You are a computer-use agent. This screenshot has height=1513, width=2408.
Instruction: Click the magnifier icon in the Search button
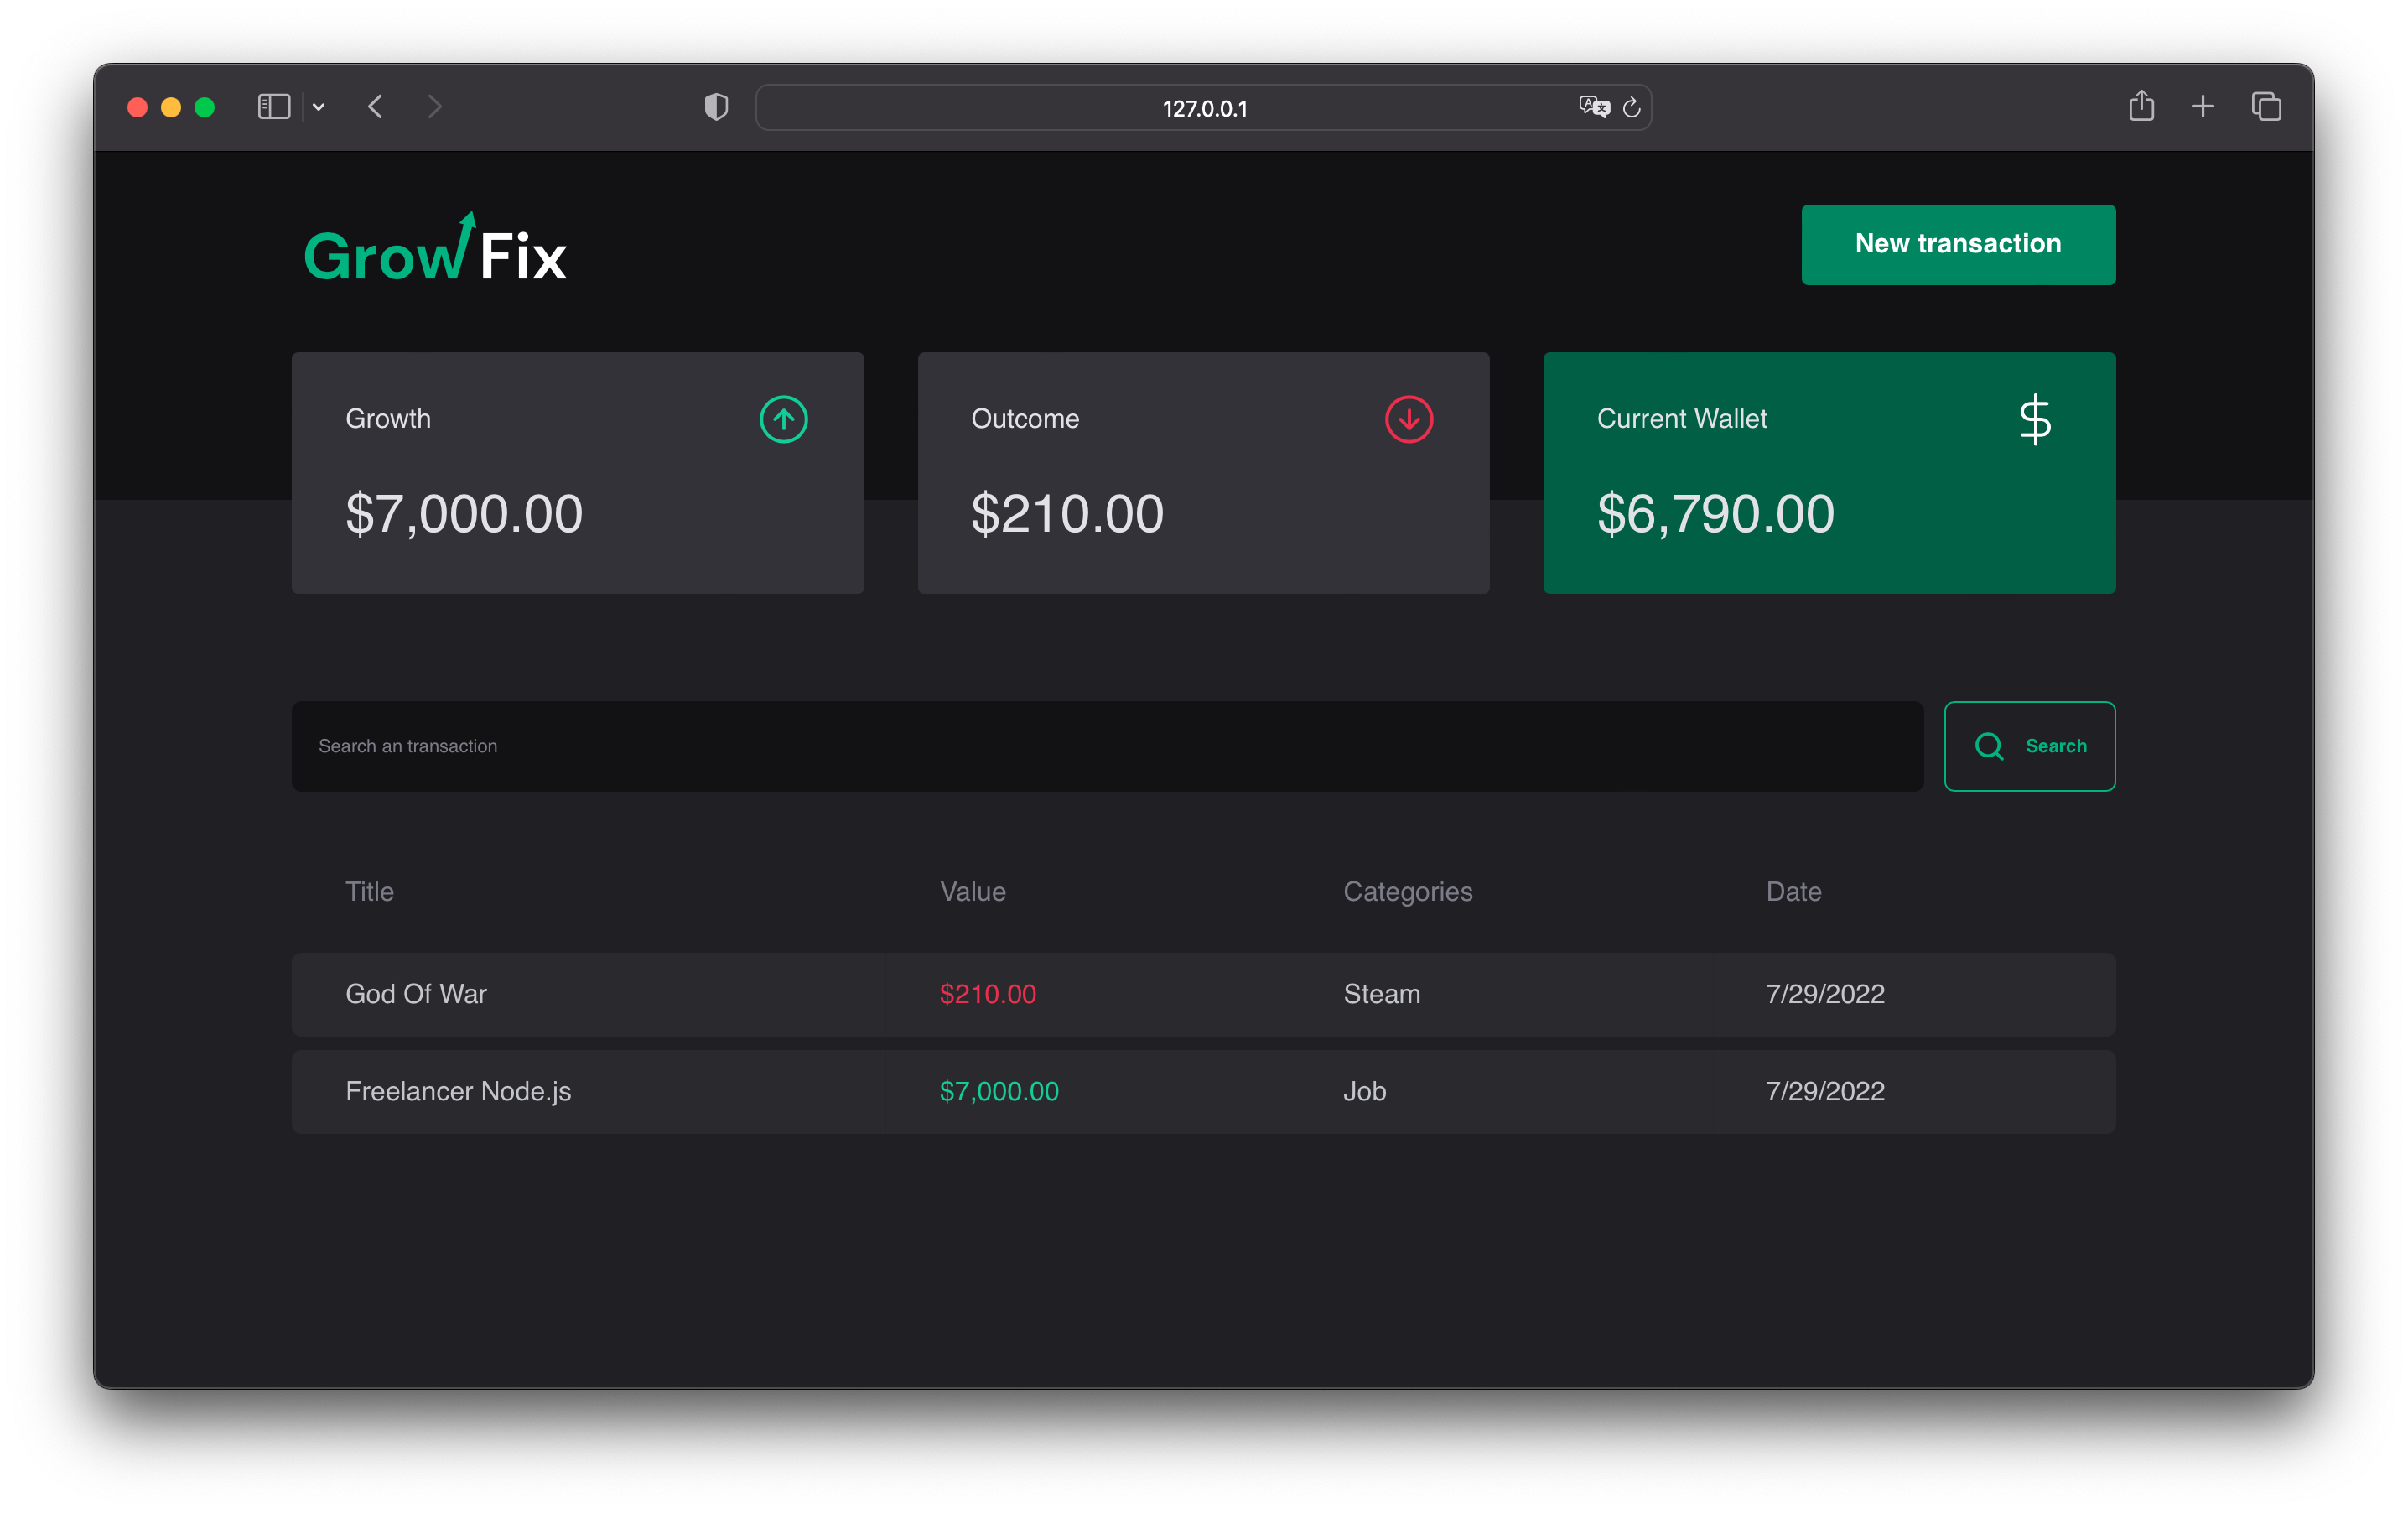[x=1989, y=746]
